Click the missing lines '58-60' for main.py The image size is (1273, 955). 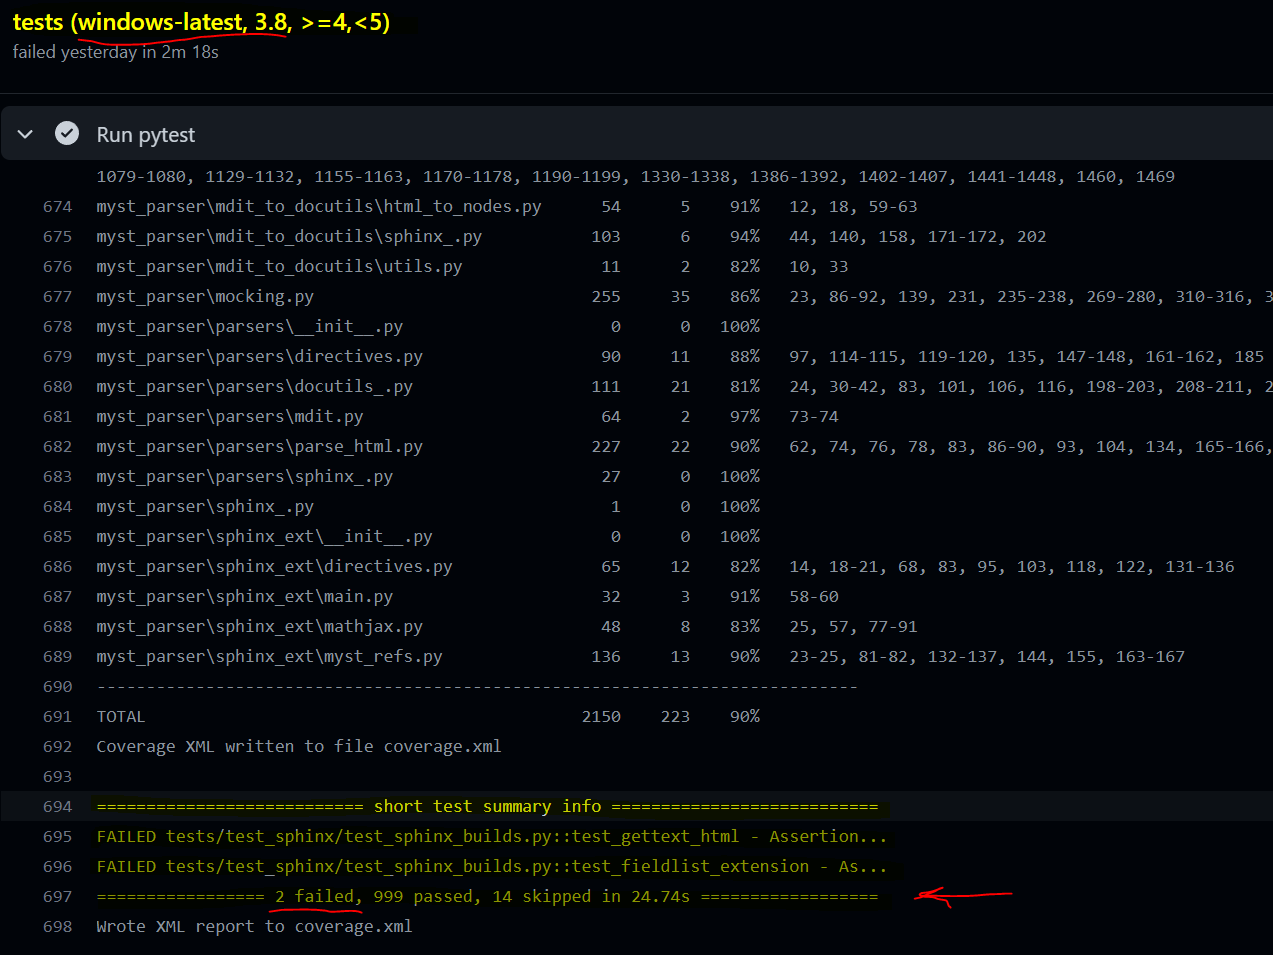pyautogui.click(x=814, y=597)
